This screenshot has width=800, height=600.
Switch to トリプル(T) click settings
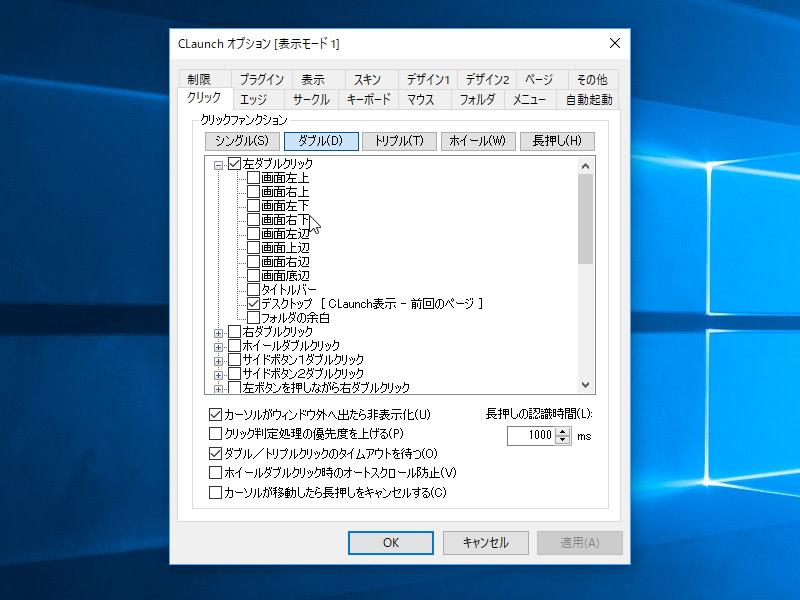pyautogui.click(x=399, y=141)
